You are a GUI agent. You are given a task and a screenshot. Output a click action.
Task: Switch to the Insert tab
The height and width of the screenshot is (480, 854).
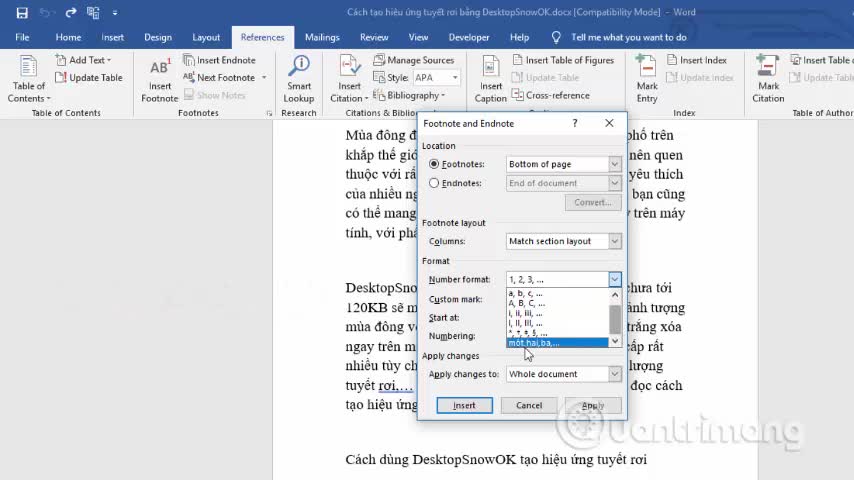(x=112, y=37)
